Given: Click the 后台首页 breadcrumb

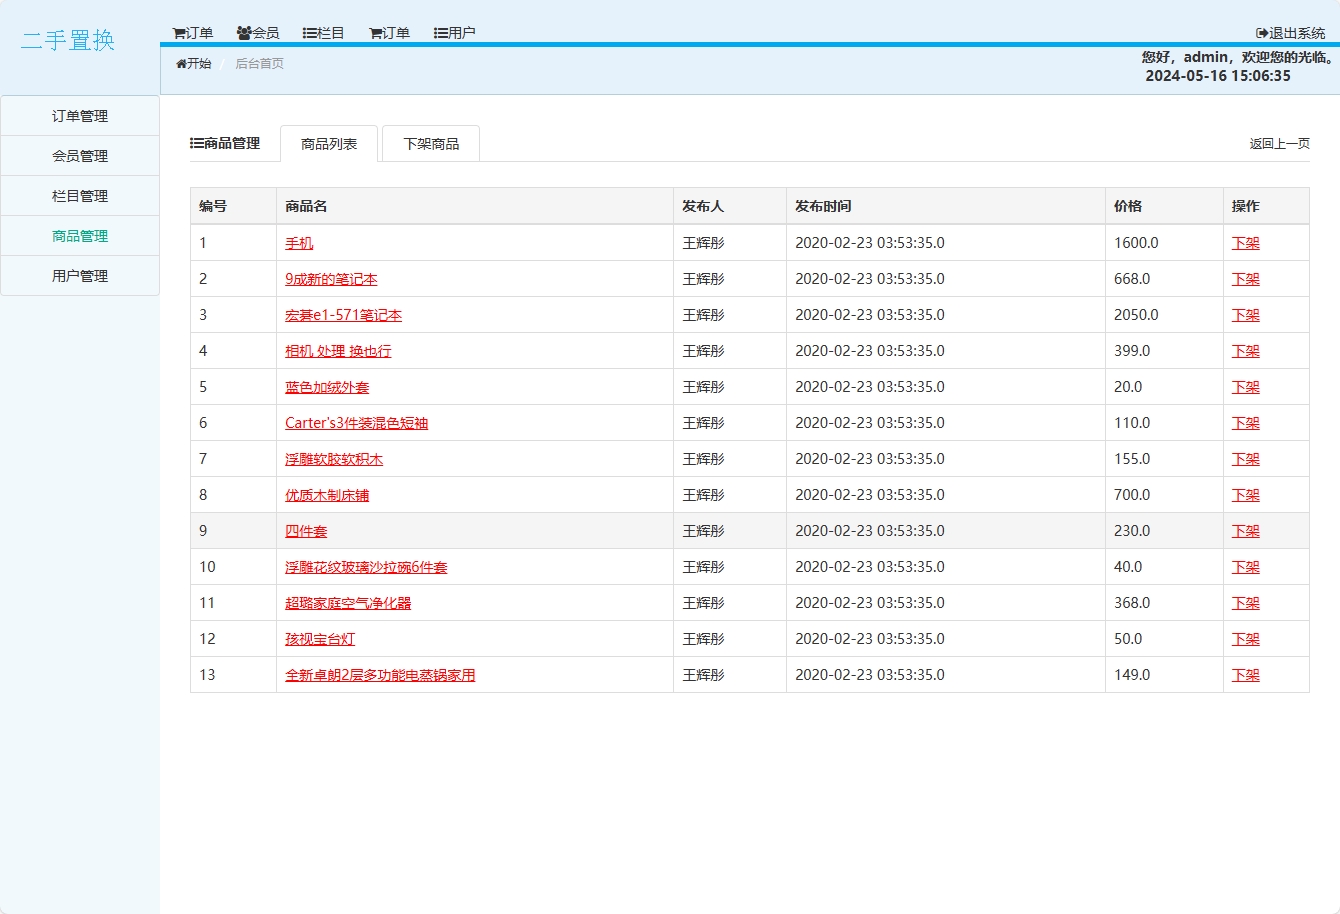Looking at the screenshot, I should [259, 64].
